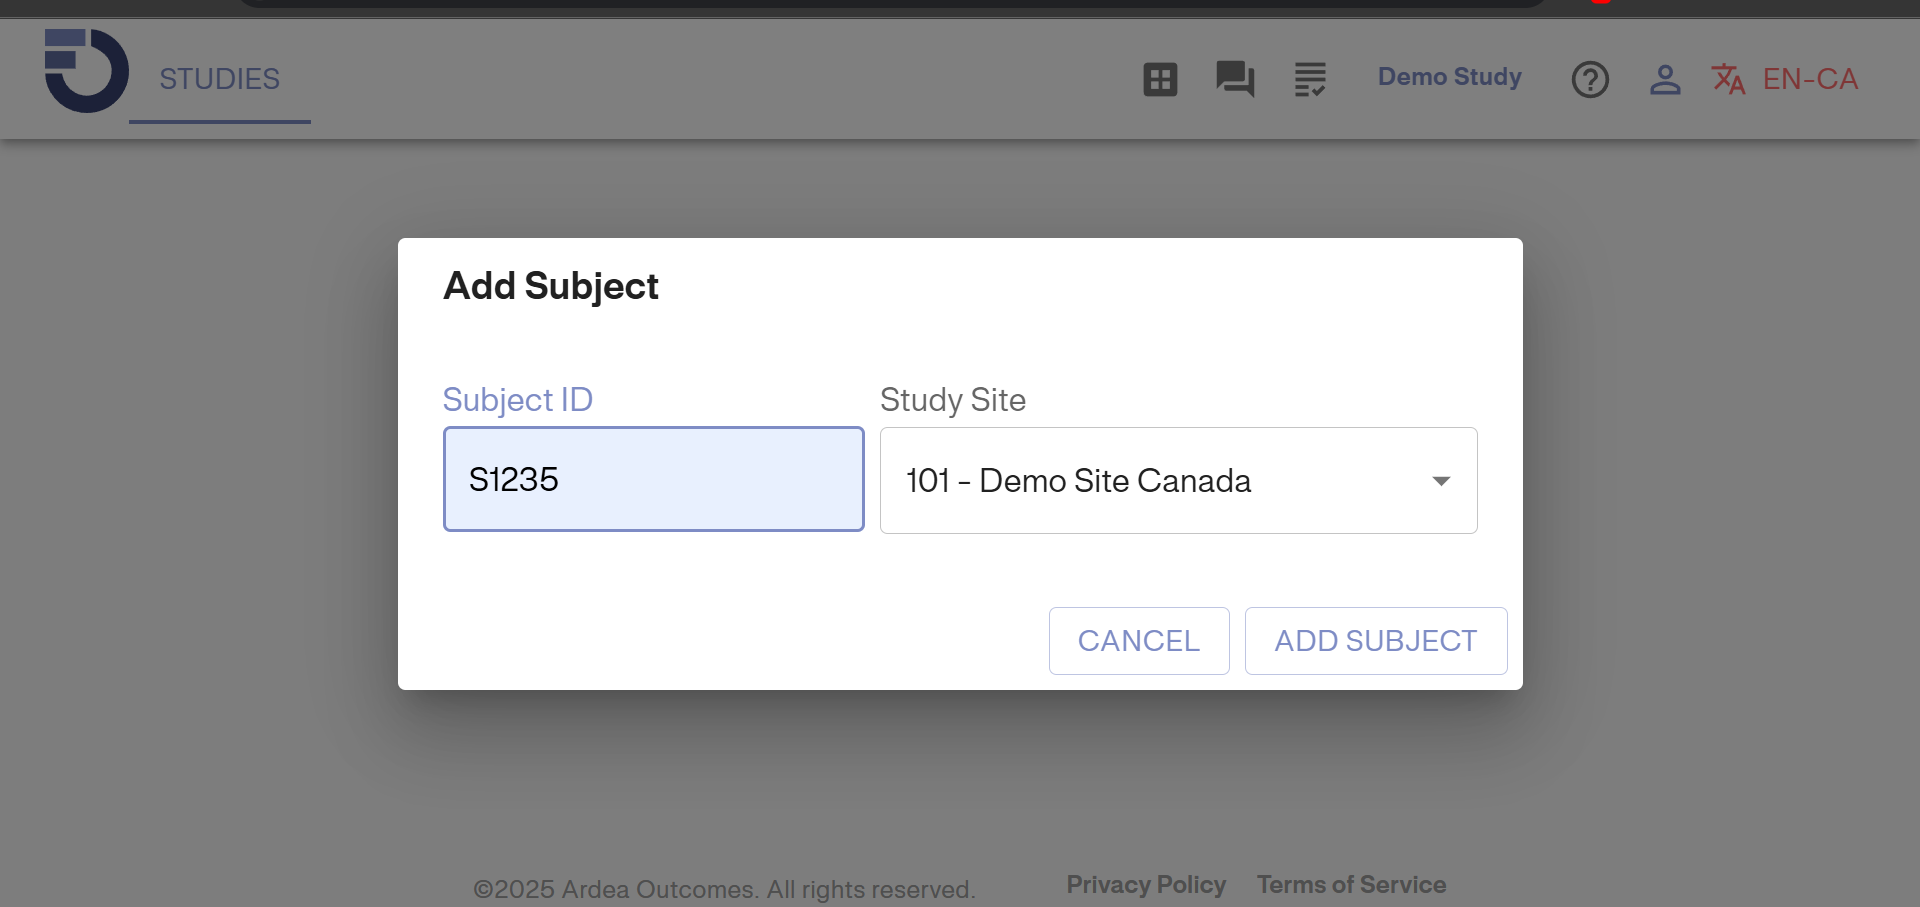
Task: Open the Privacy Policy link
Action: click(x=1146, y=885)
